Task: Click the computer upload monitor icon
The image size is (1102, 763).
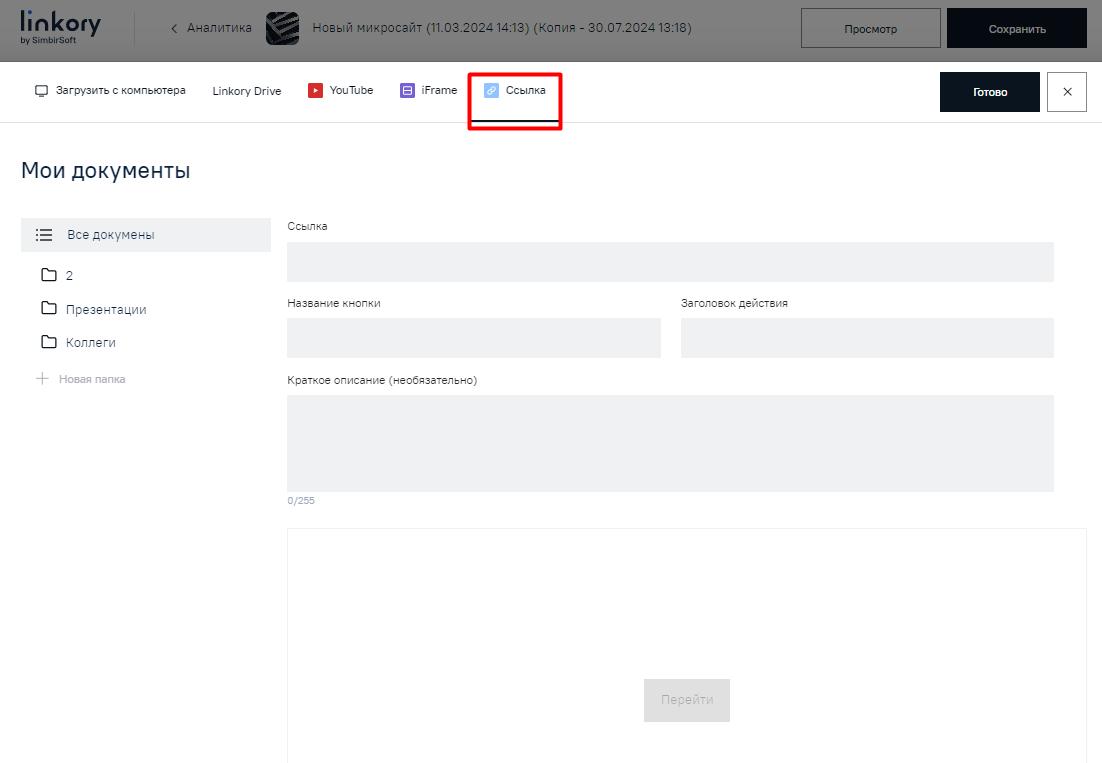Action: coord(42,91)
